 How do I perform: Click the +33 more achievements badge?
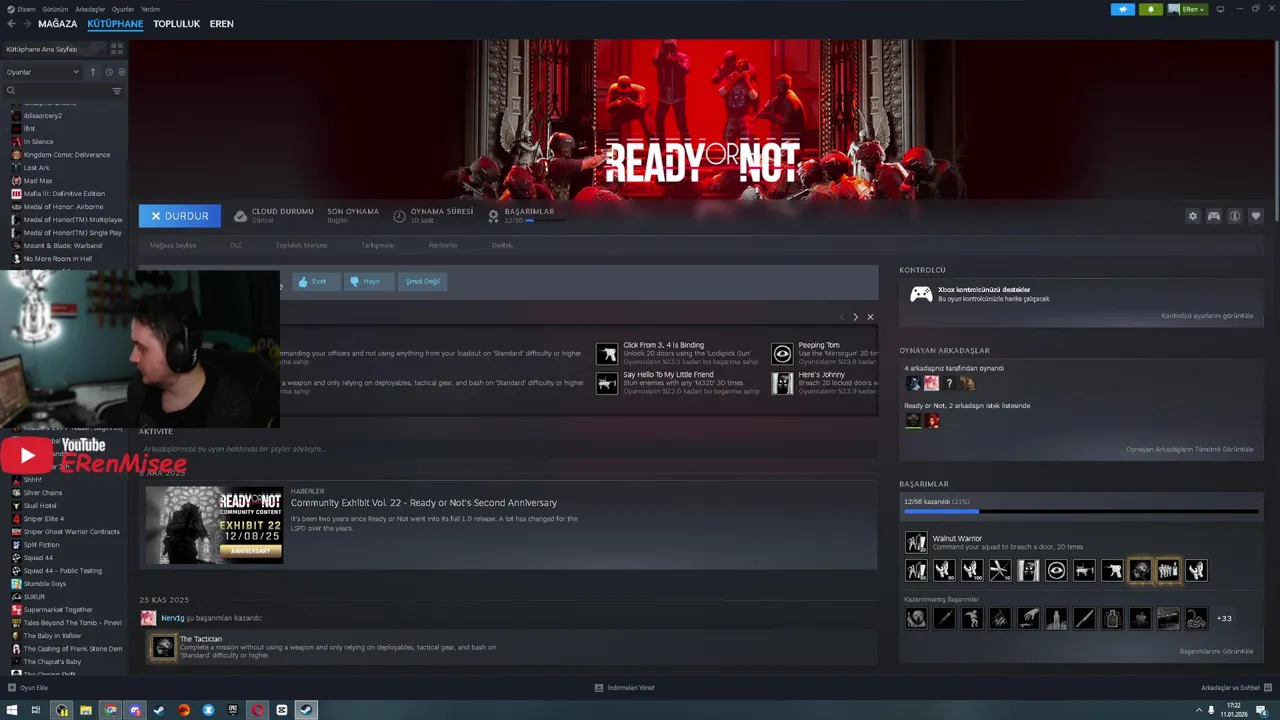[1224, 619]
